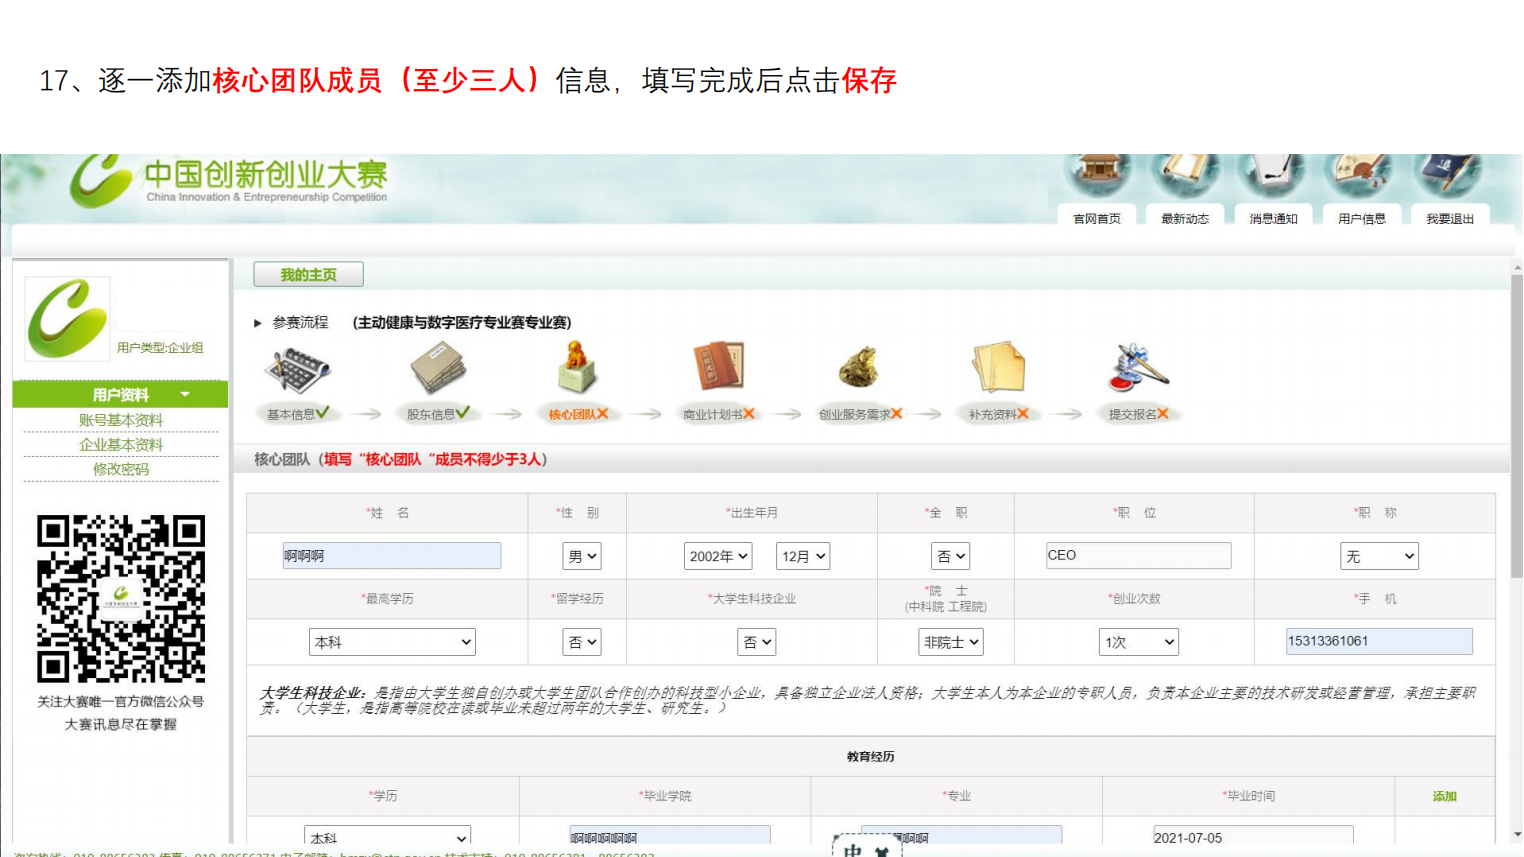Open the 创业服务需求 step icon
1524x857 pixels.
pos(859,367)
